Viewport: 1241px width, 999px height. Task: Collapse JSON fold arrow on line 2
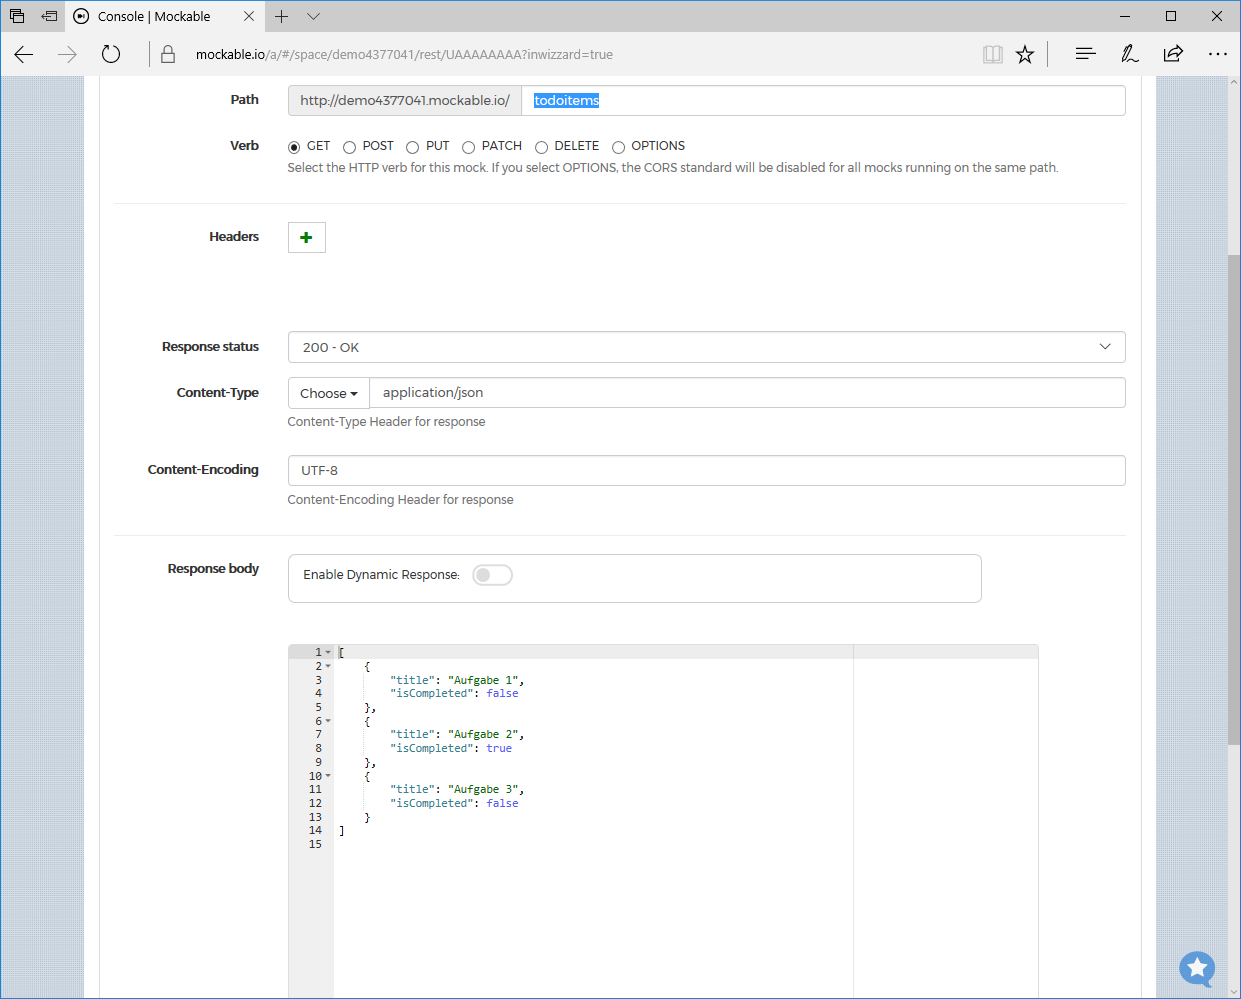point(328,666)
